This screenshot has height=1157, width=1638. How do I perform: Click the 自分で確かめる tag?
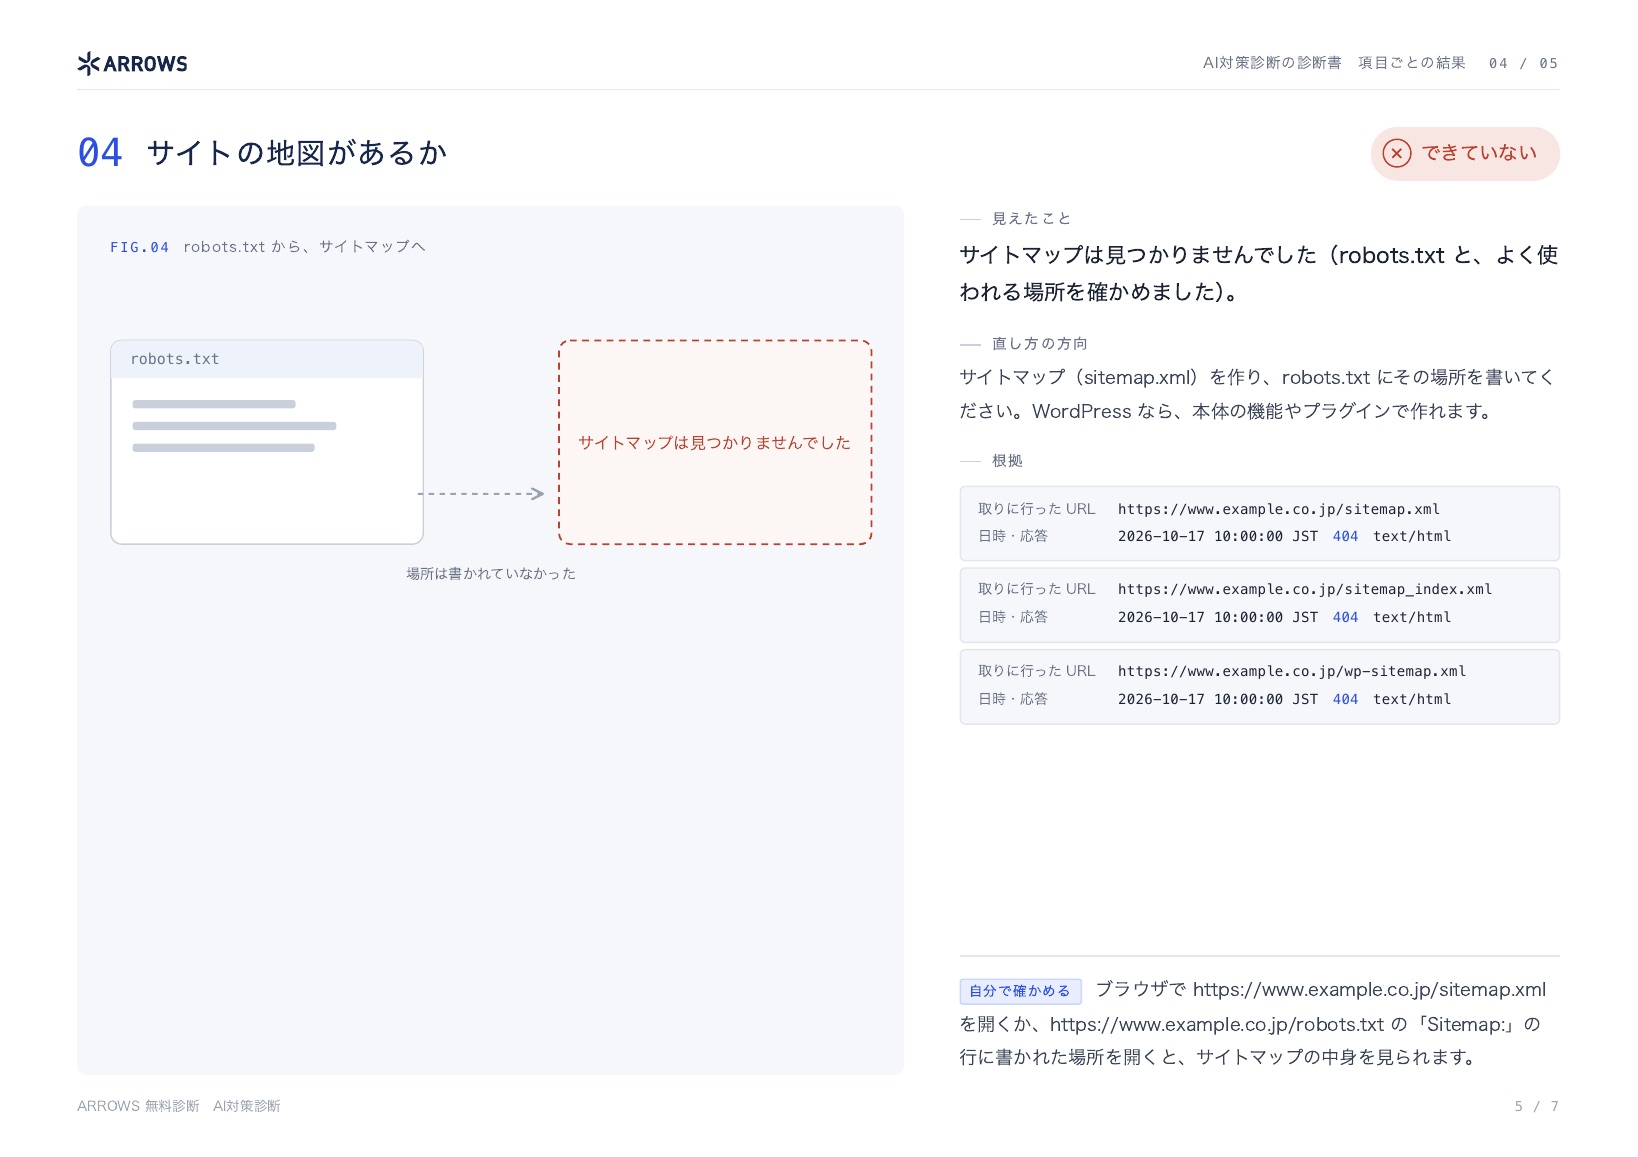click(x=1020, y=991)
